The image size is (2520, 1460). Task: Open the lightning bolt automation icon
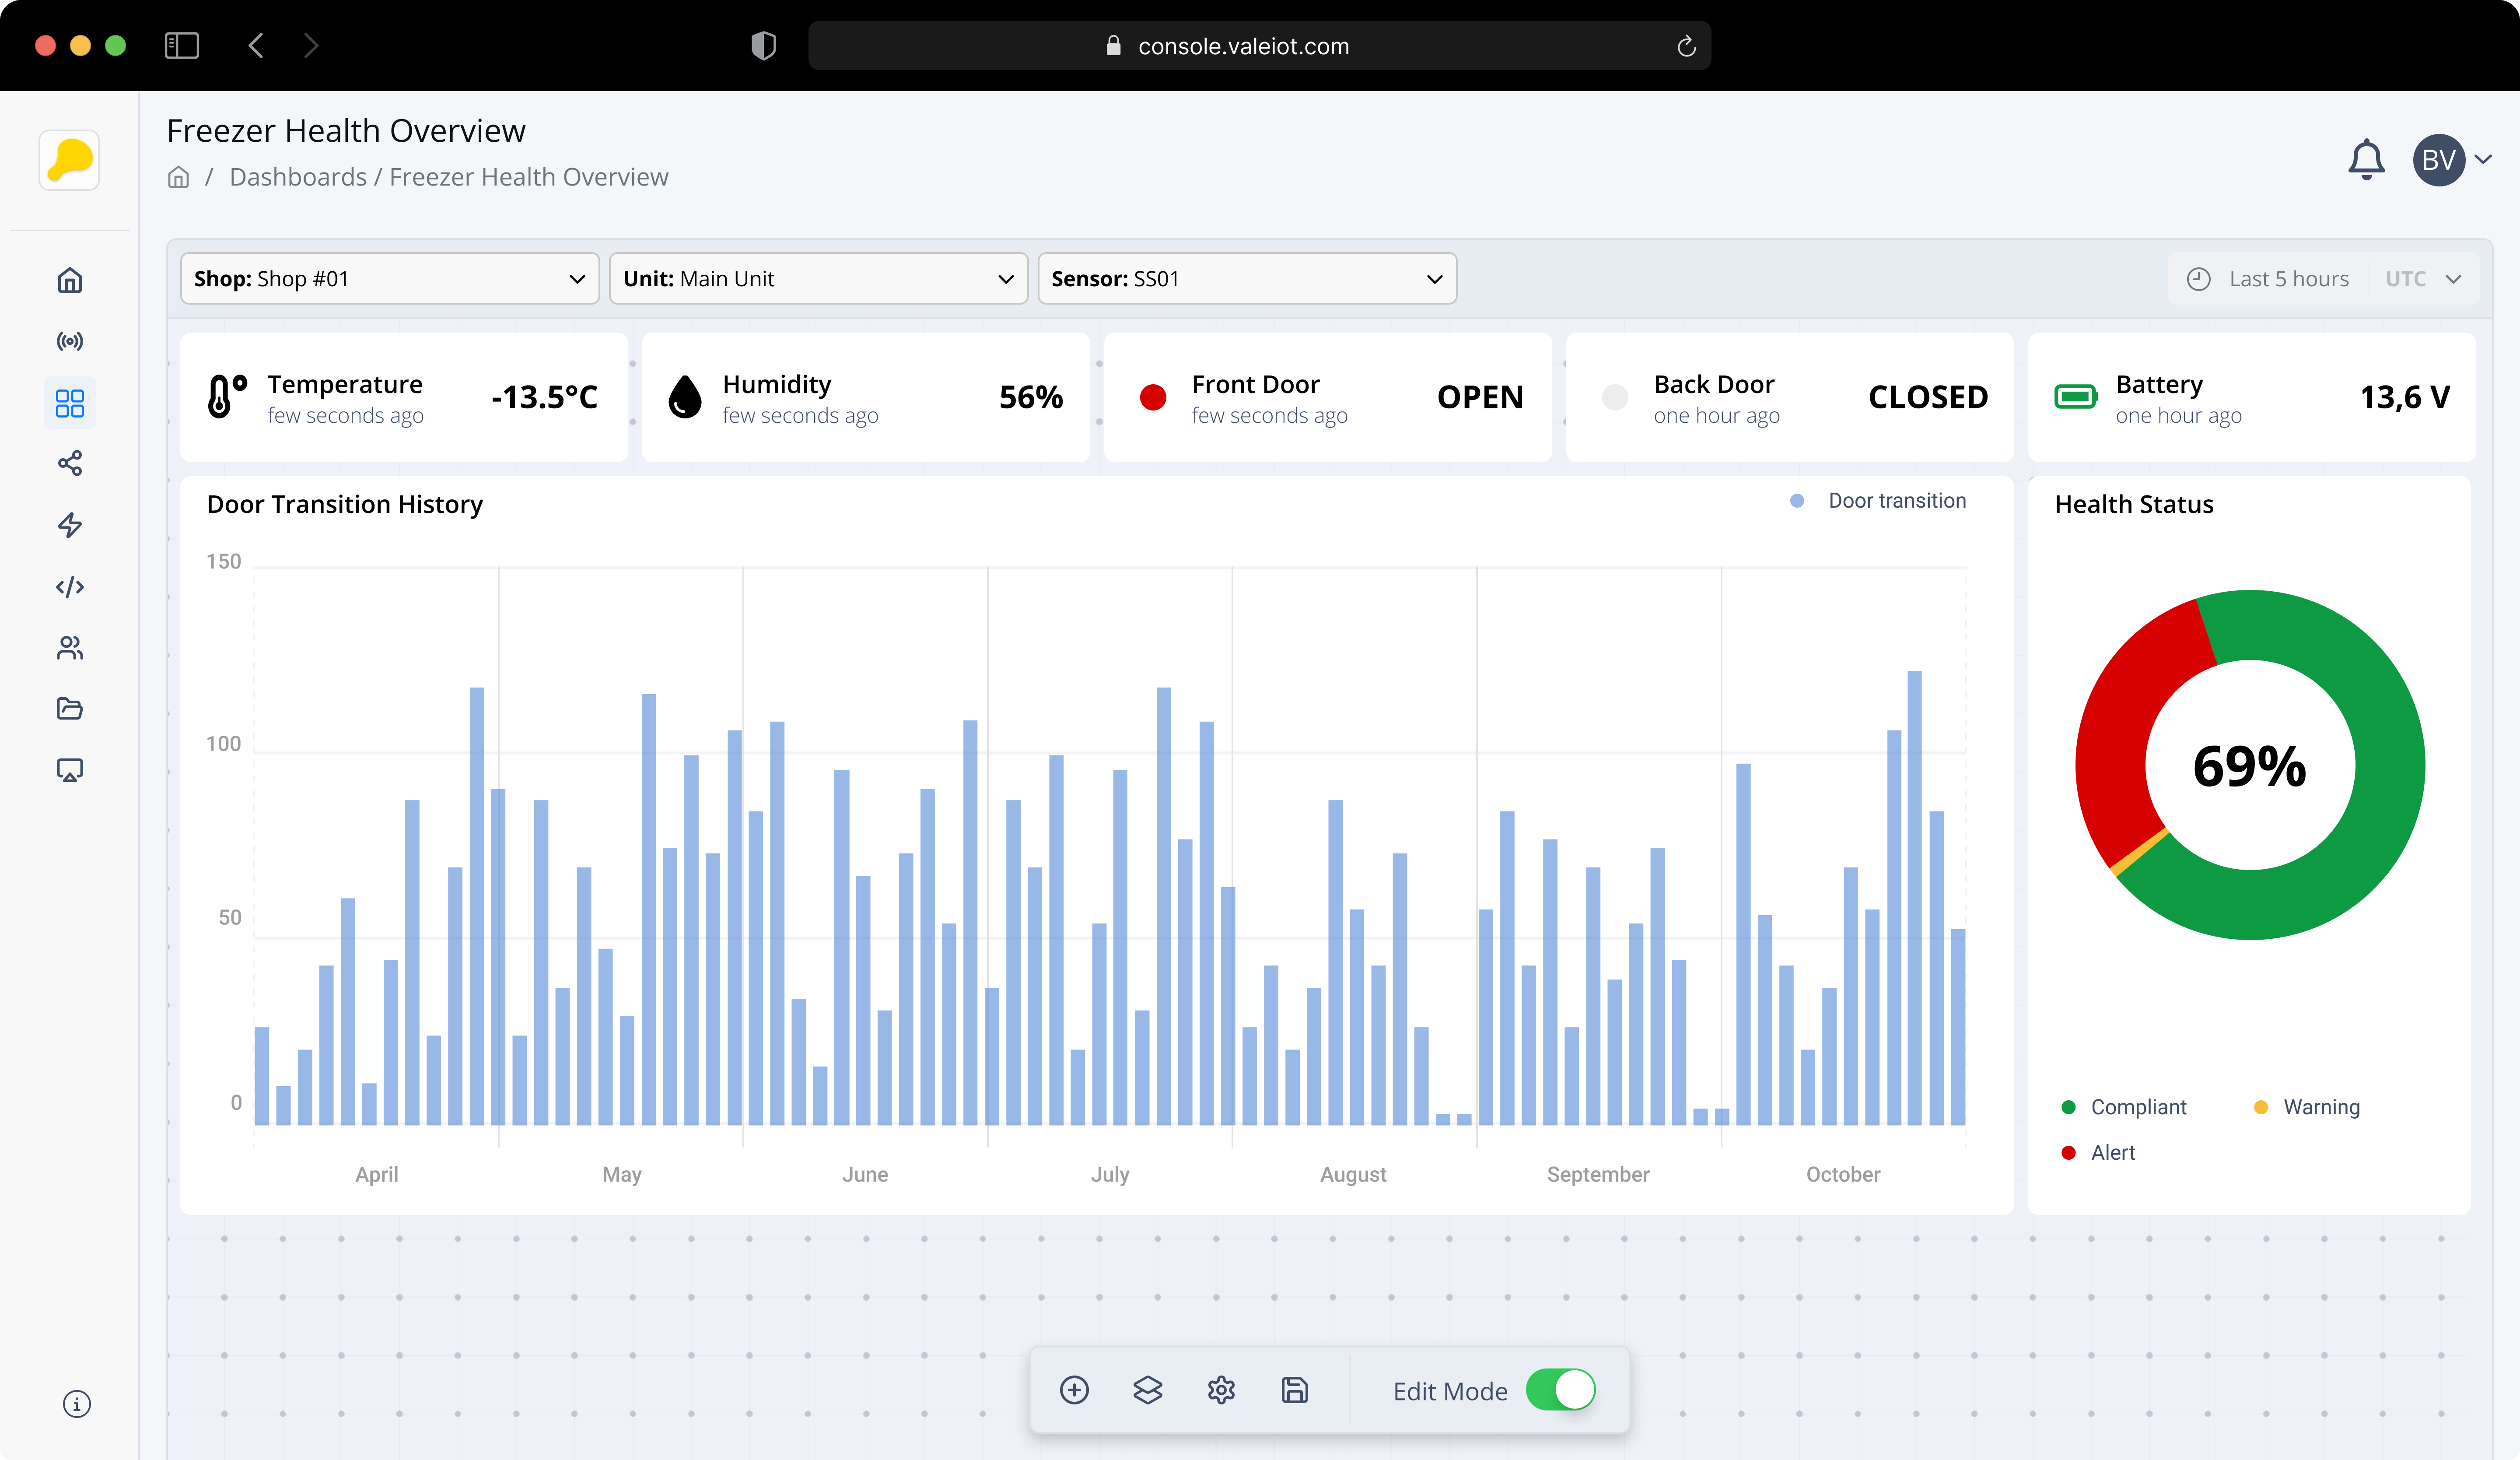point(70,525)
